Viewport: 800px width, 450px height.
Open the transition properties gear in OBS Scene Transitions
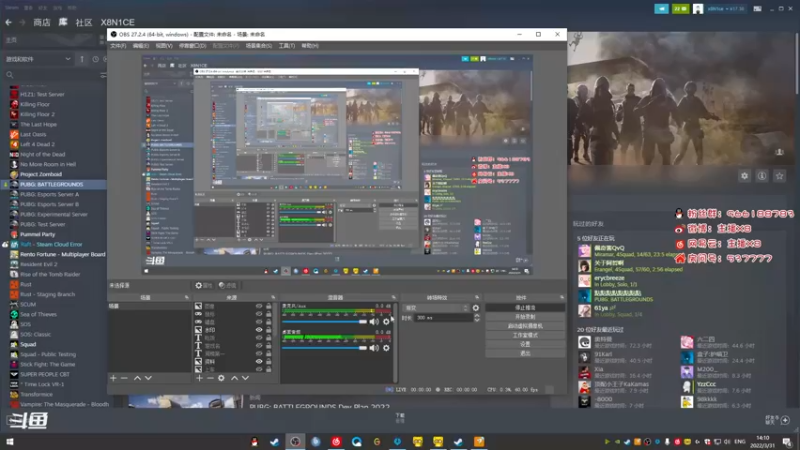[476, 308]
